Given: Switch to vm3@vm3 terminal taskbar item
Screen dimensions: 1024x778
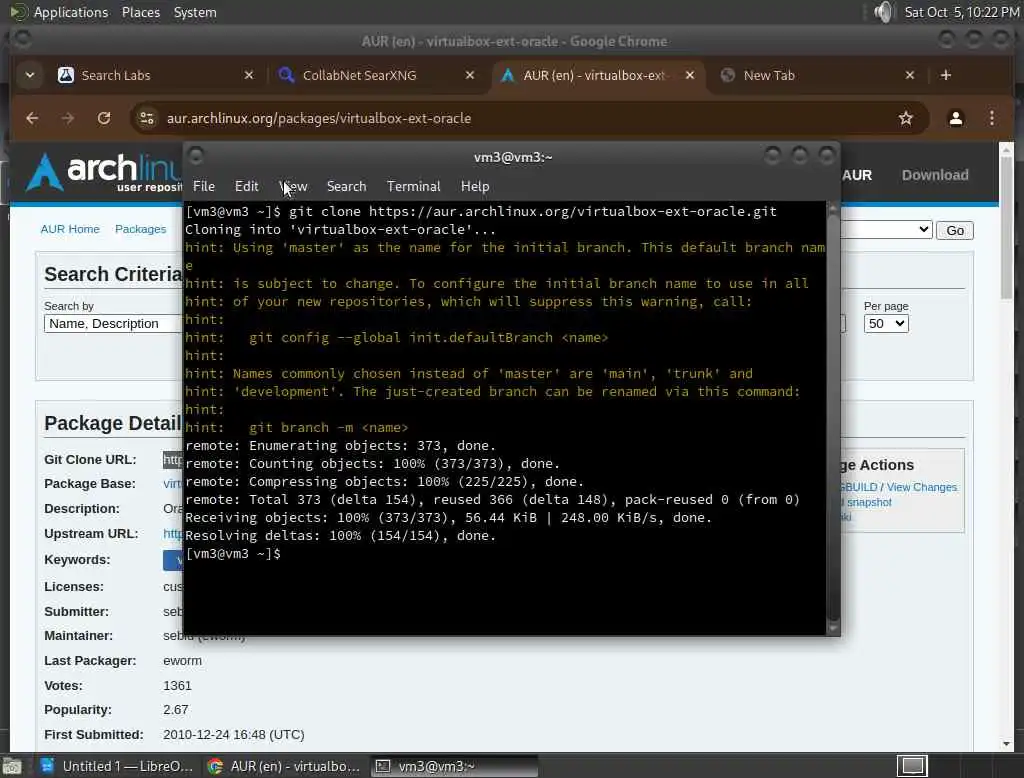Looking at the screenshot, I should (455, 766).
